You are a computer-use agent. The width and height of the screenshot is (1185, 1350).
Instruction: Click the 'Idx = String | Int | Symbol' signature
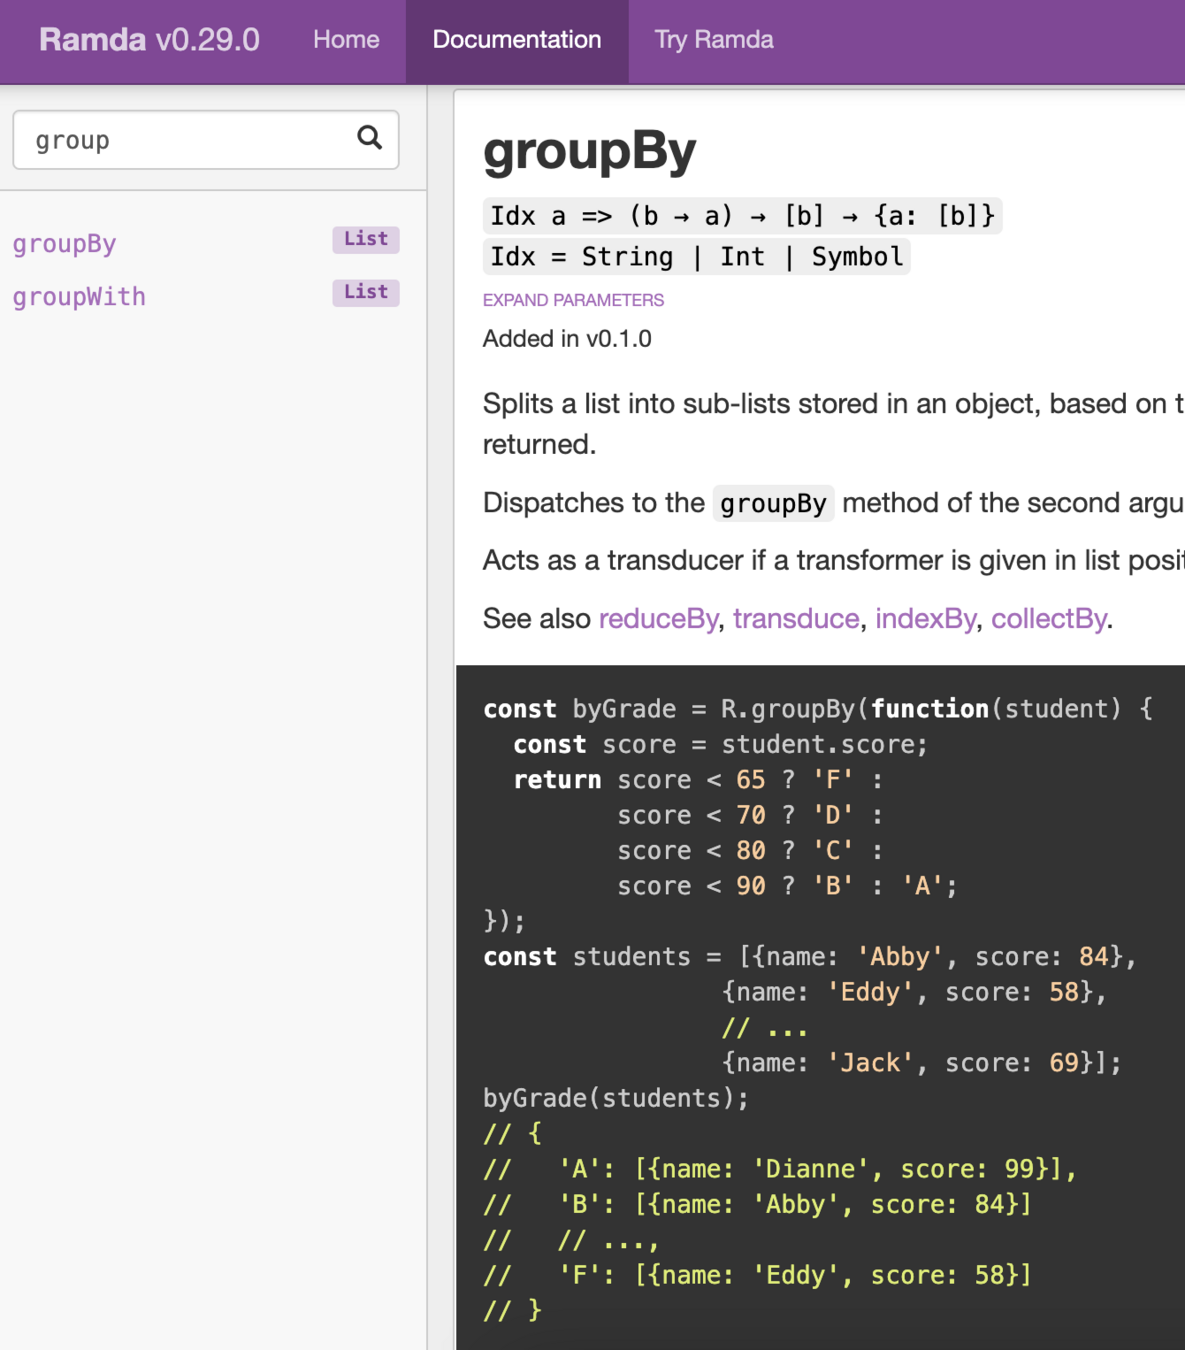pyautogui.click(x=697, y=257)
